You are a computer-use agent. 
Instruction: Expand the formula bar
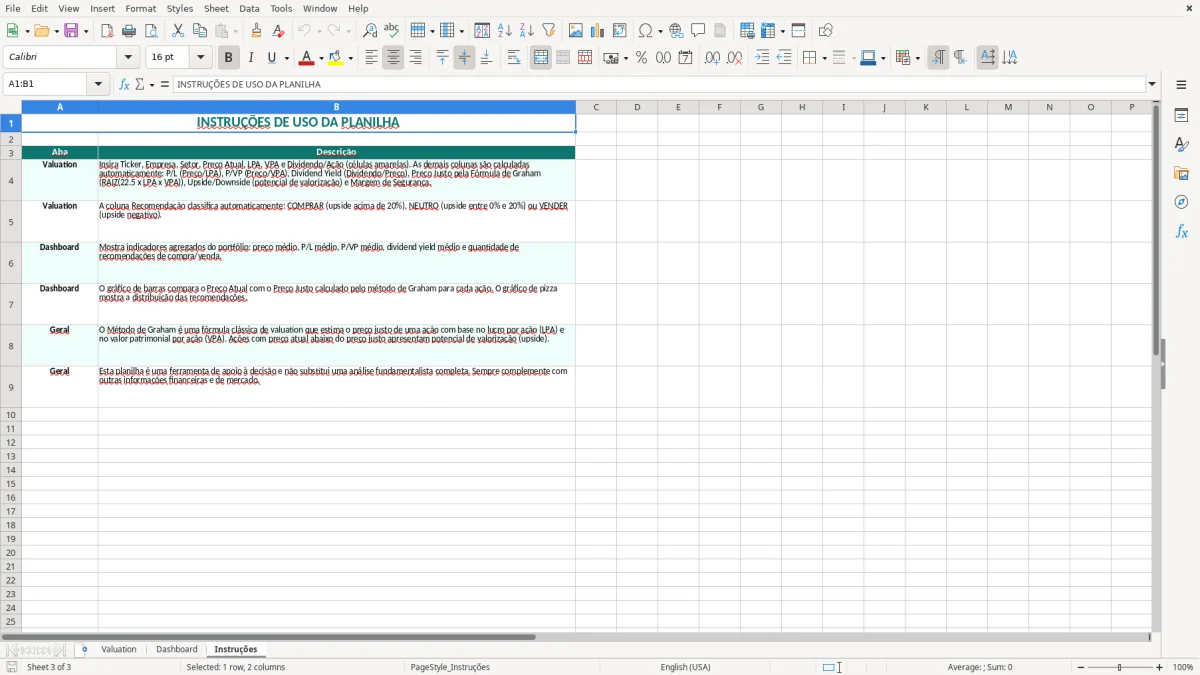pos(1153,84)
